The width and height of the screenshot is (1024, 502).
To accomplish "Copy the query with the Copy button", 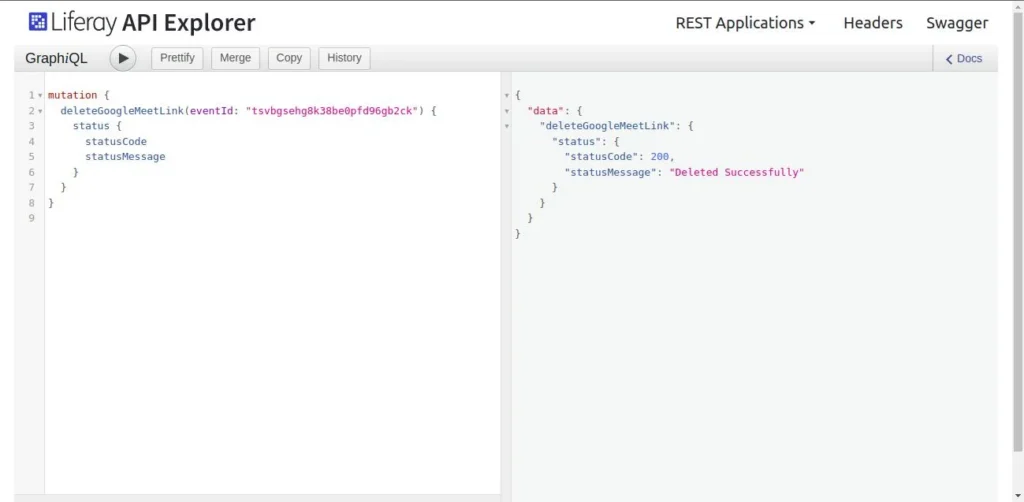I will pyautogui.click(x=289, y=58).
